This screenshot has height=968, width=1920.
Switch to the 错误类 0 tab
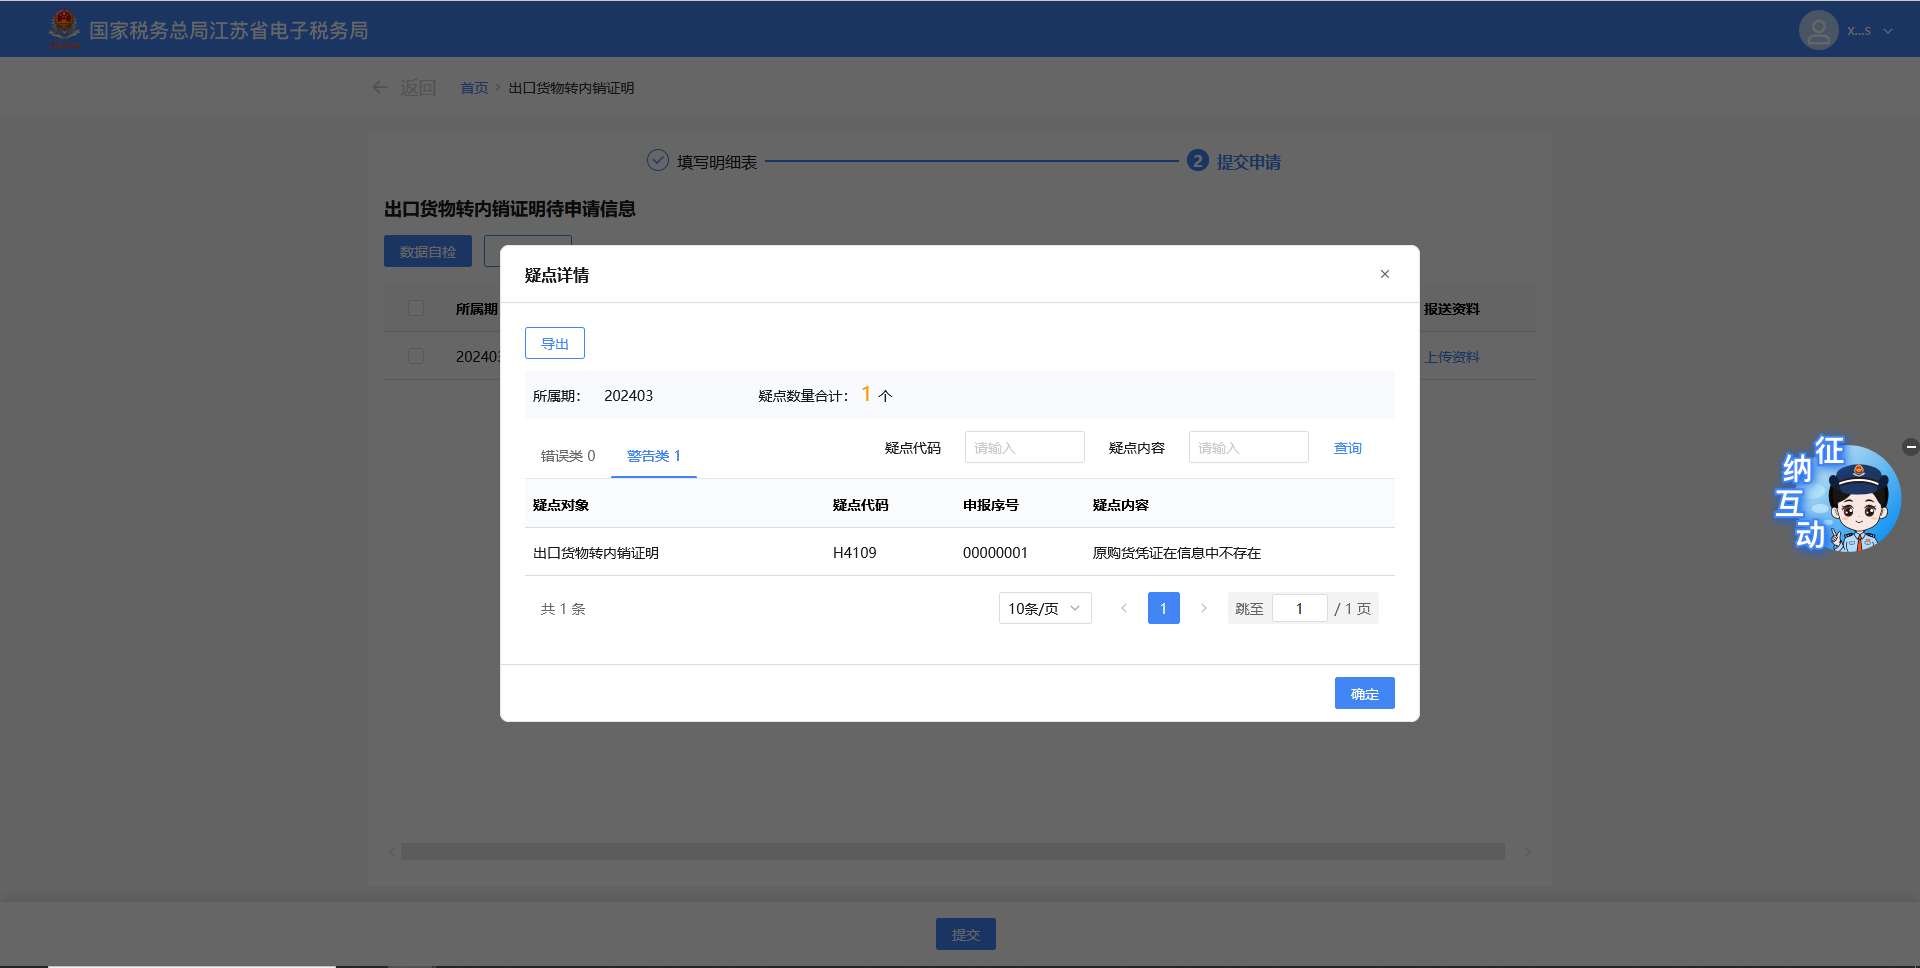(567, 456)
